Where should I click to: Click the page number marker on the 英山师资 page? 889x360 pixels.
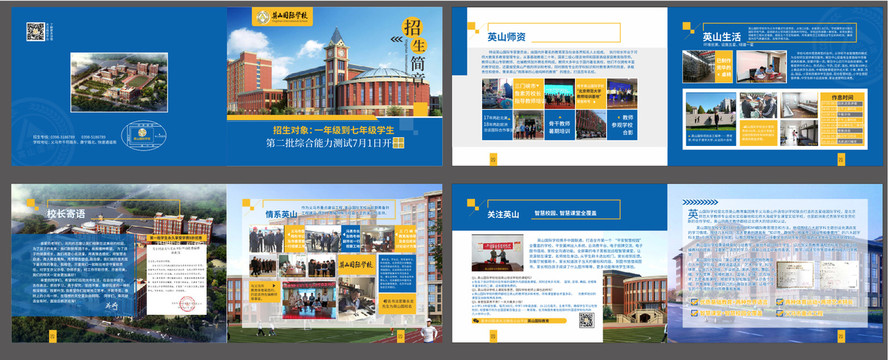(x=493, y=160)
